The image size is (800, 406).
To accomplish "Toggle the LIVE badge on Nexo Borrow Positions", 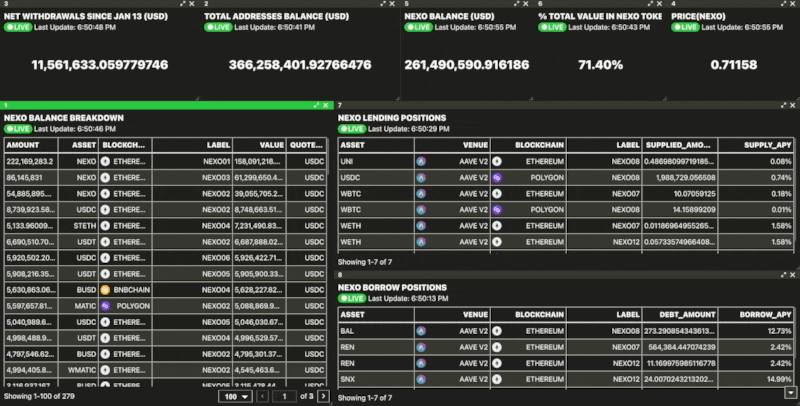I will point(352,298).
